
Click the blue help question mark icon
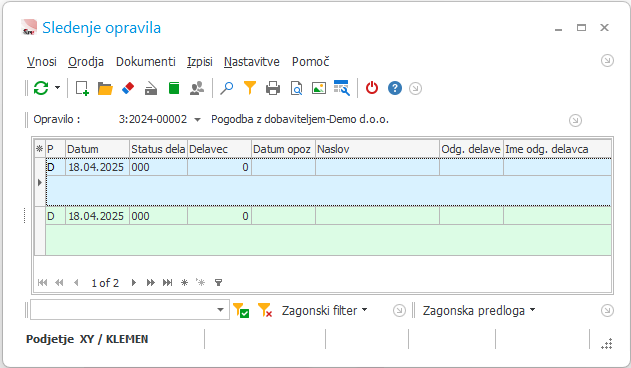(x=395, y=88)
